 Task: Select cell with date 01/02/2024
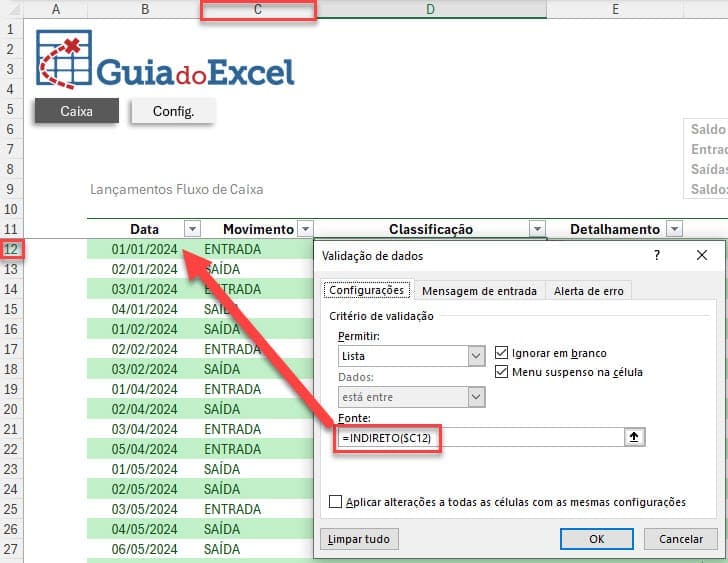(x=144, y=329)
